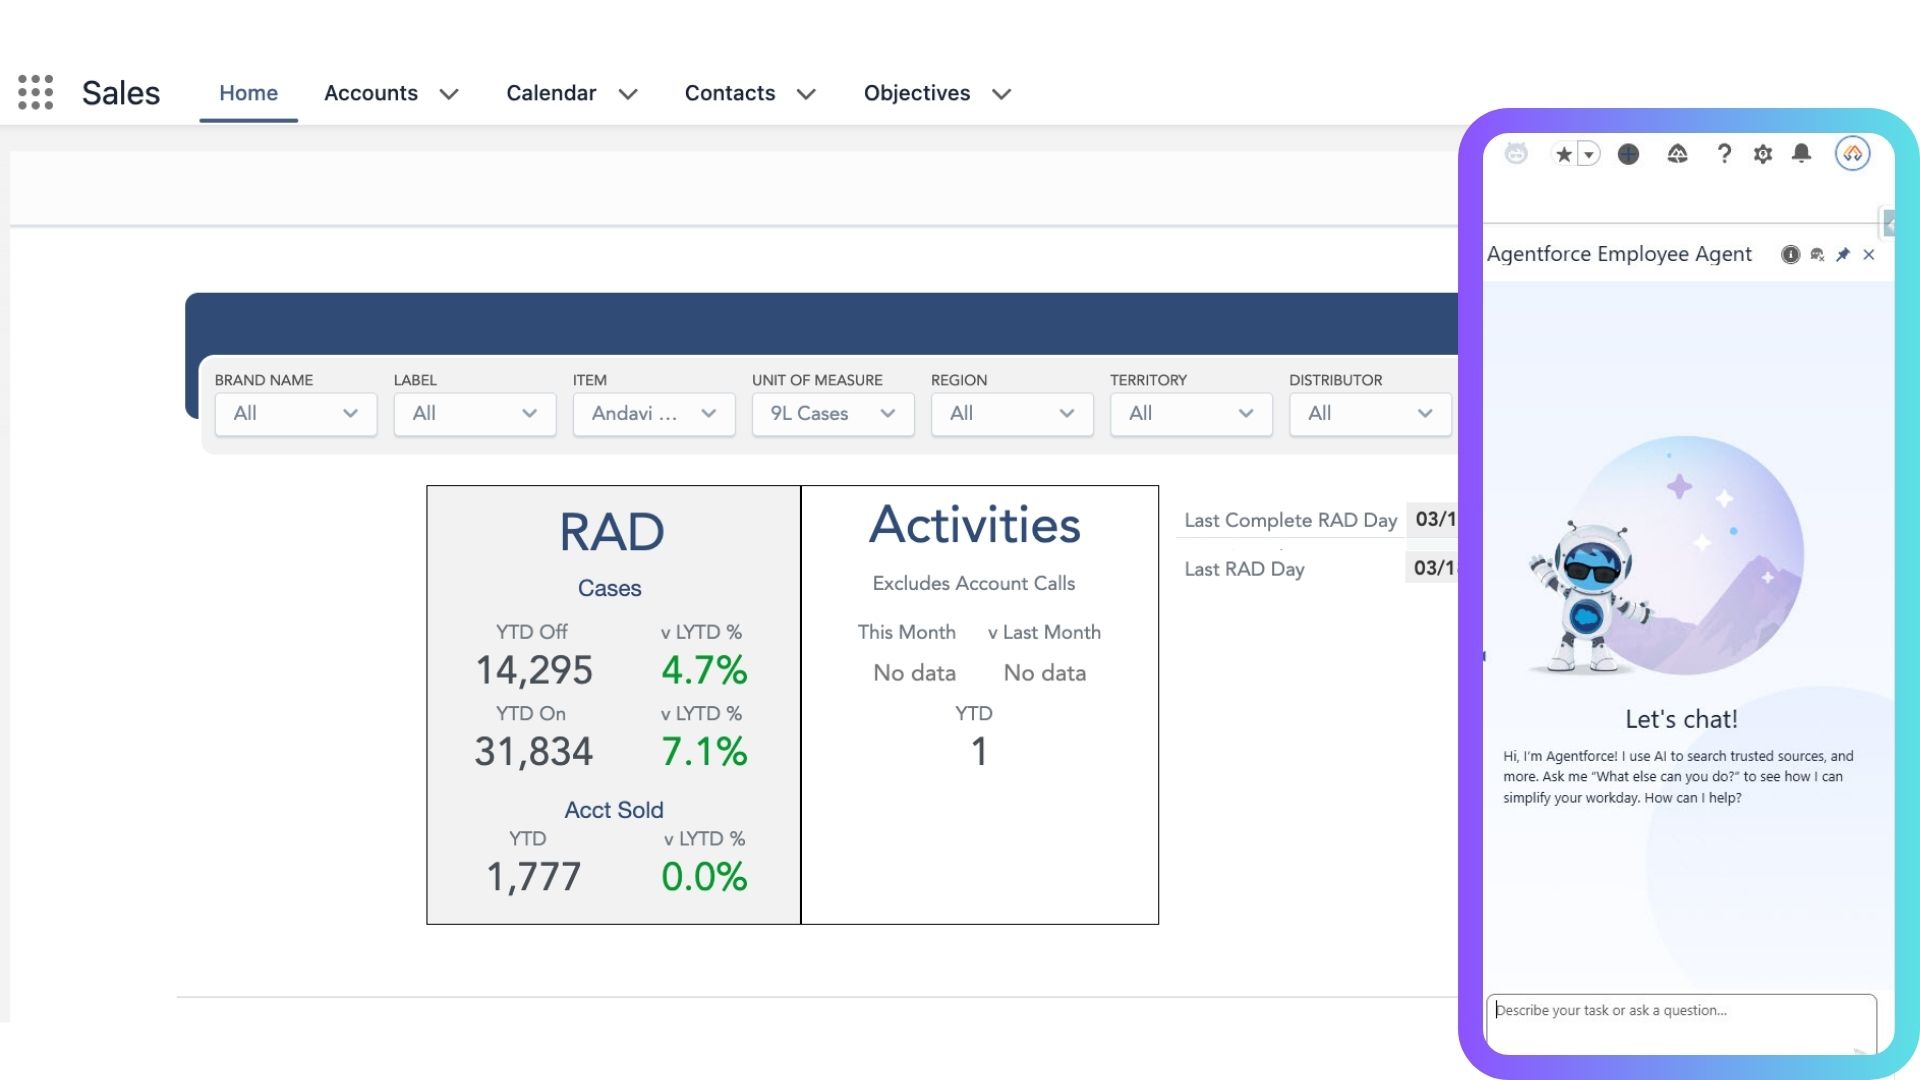Open the Trailhead guidance icon
1920x1080 pixels.
[x=1677, y=154]
